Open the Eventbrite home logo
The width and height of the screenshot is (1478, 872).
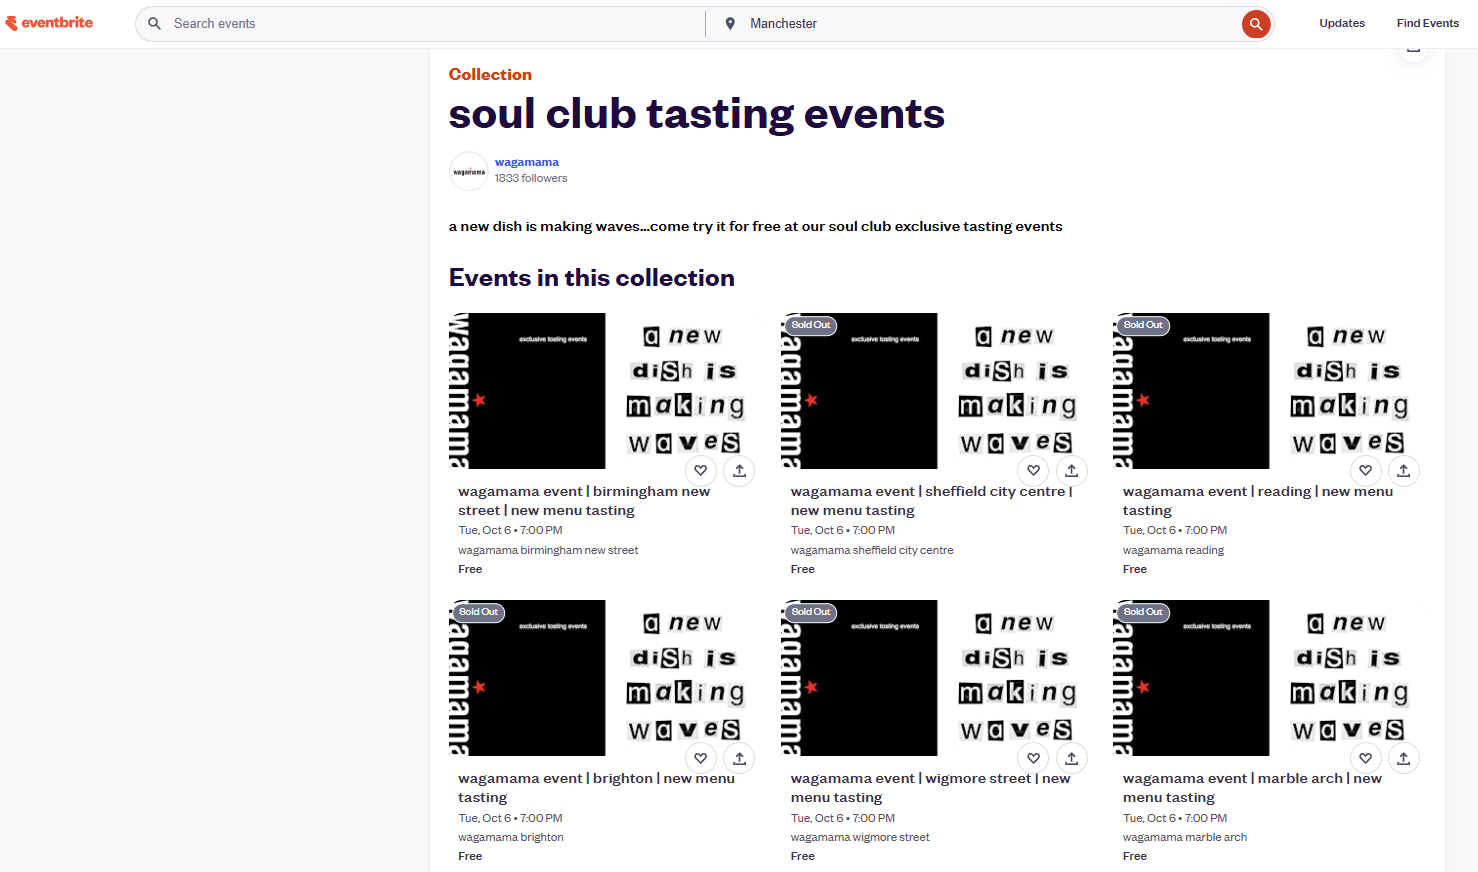[x=49, y=23]
